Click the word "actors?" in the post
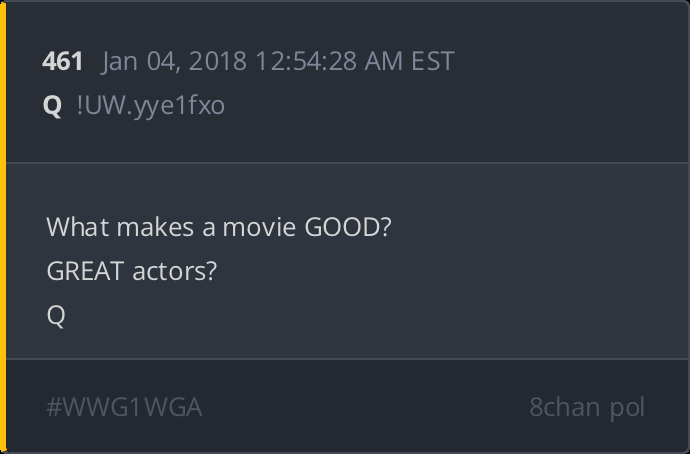This screenshot has width=690, height=454. (175, 271)
